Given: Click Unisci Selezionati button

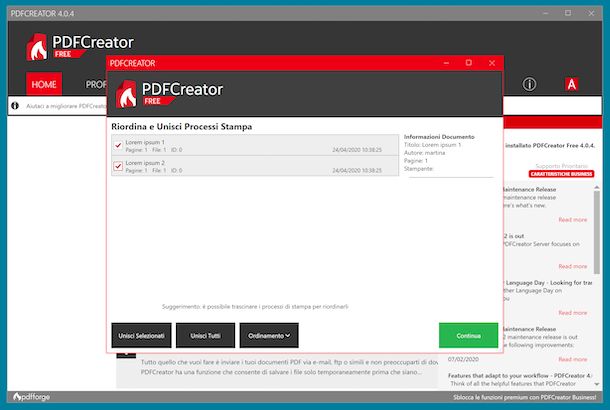Looking at the screenshot, I should coord(141,335).
